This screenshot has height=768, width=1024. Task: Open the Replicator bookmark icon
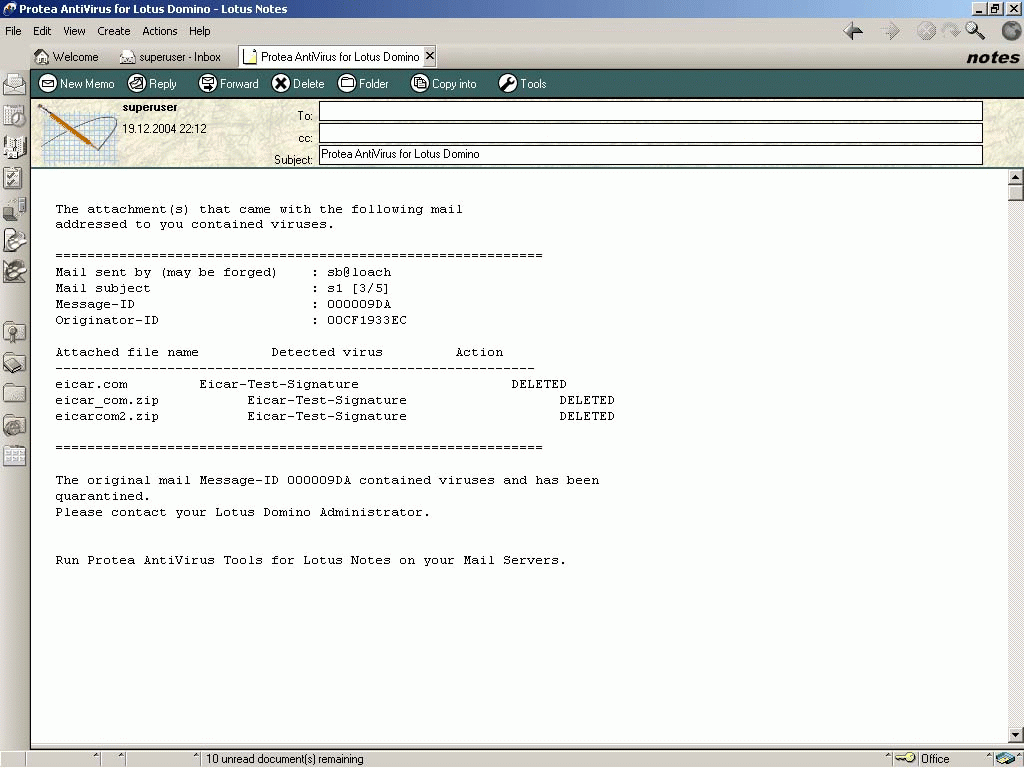point(14,209)
